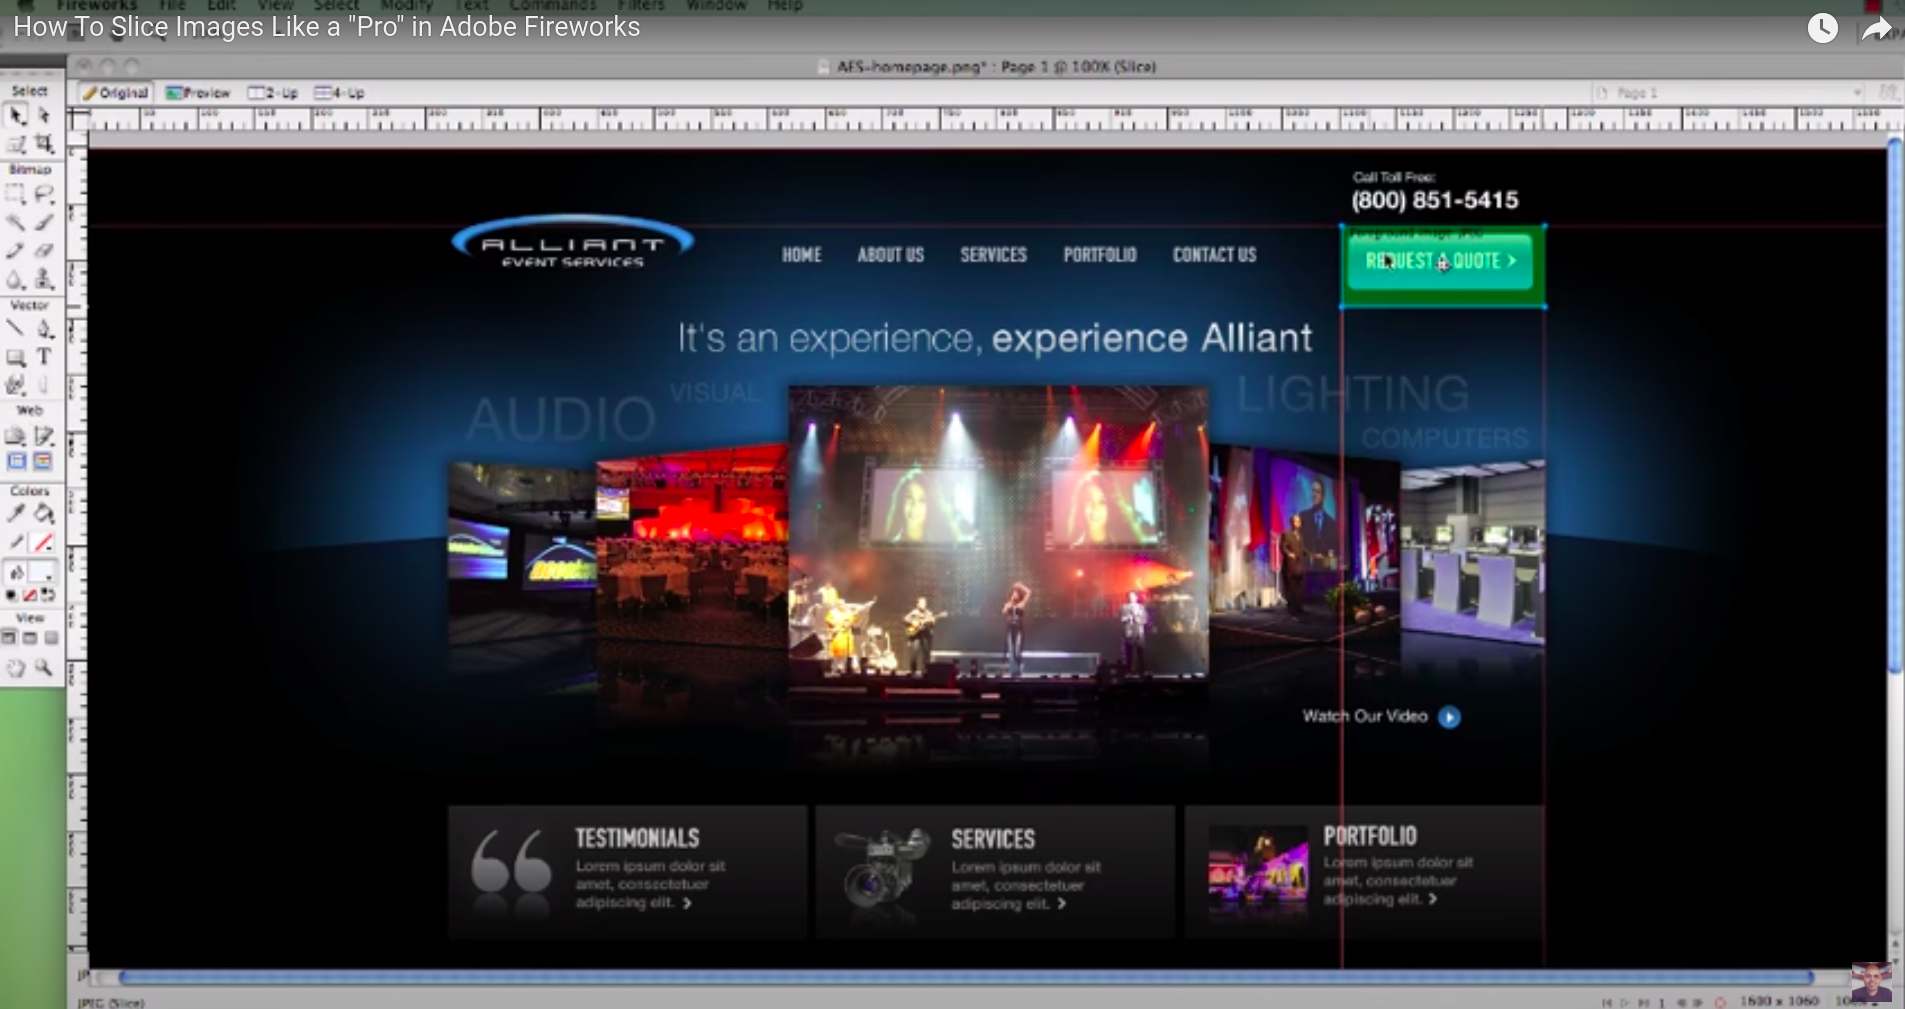Open the Commands menu

point(553,5)
